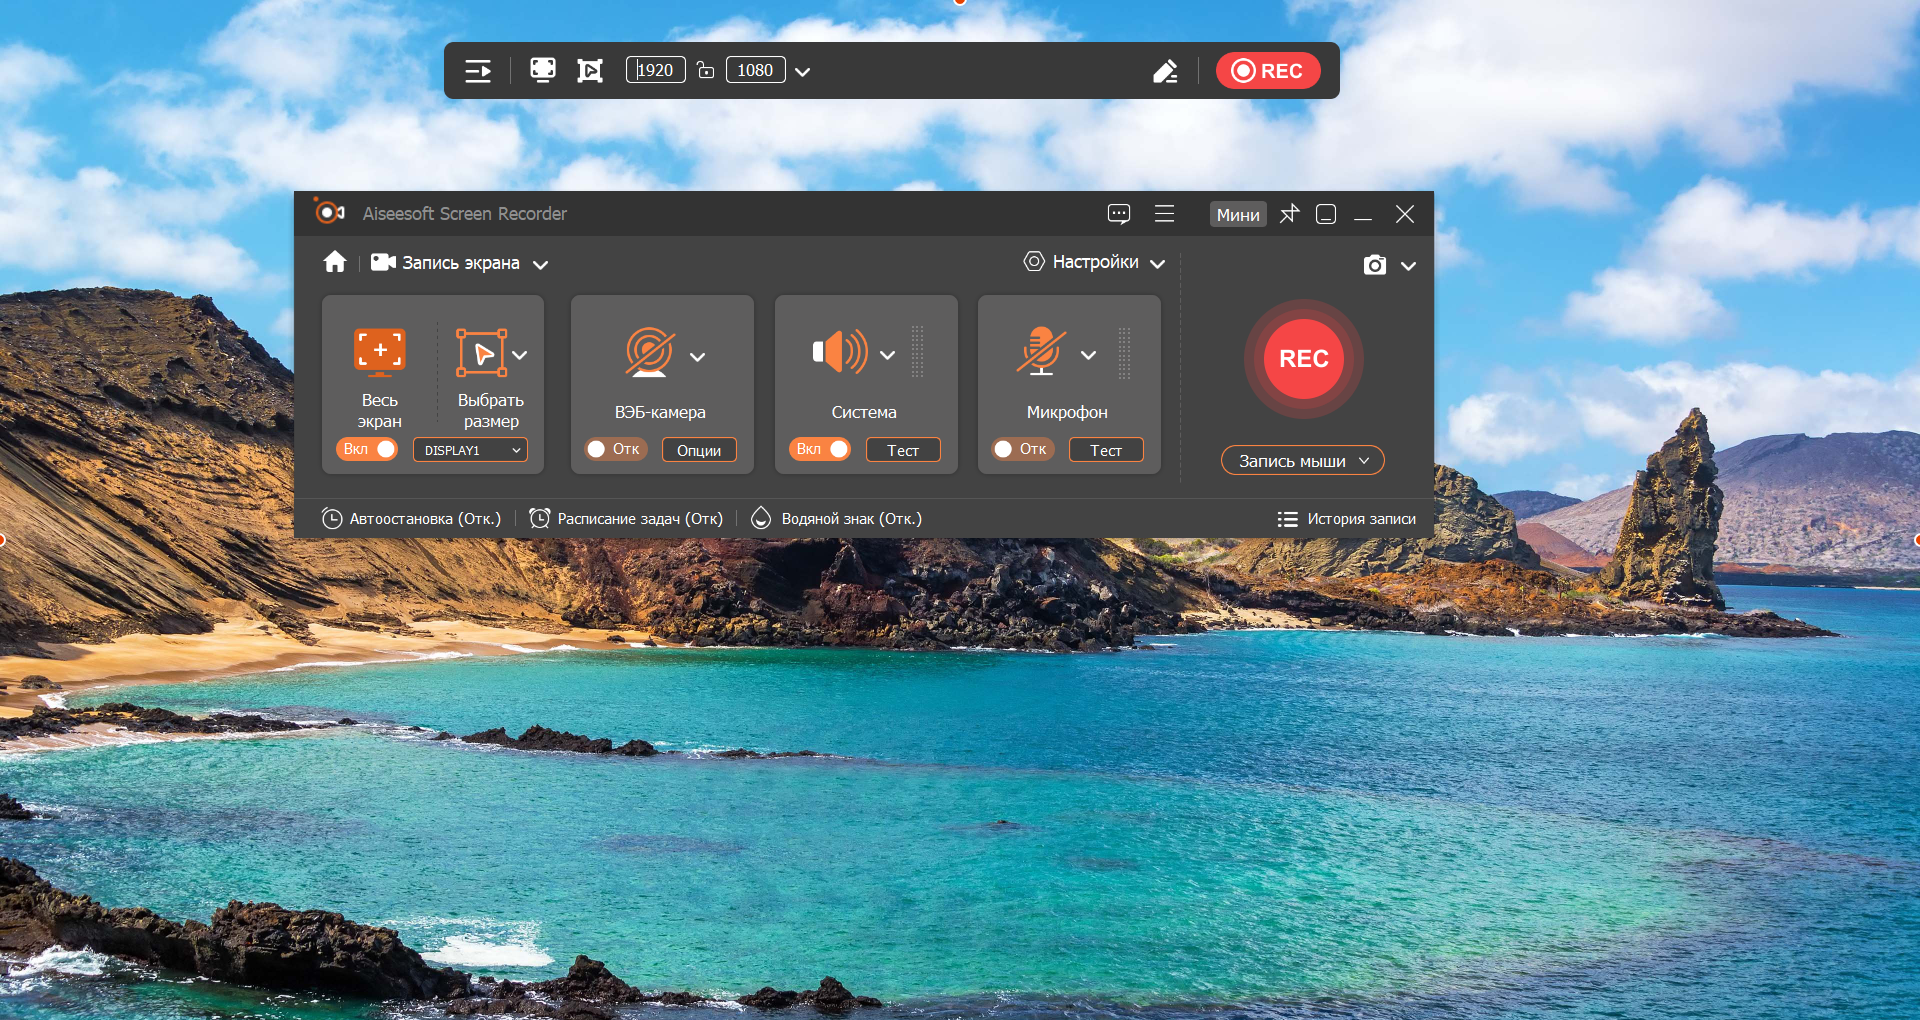Pin the window with the pin icon

[x=1289, y=214]
